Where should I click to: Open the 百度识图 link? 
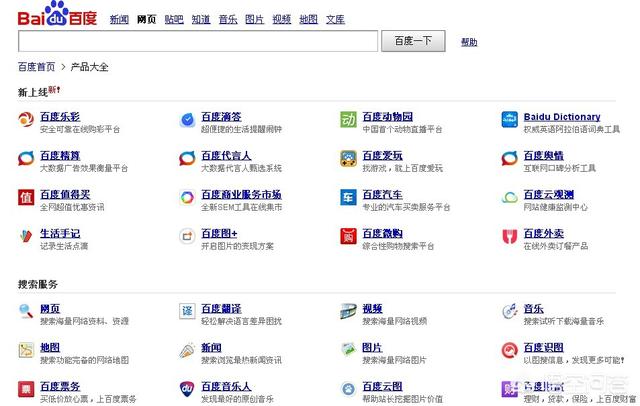(544, 348)
